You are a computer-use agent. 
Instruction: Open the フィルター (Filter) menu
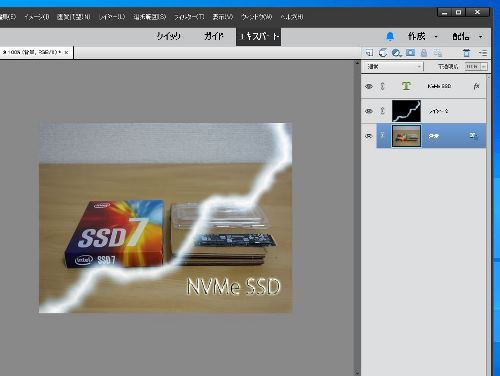coord(189,17)
